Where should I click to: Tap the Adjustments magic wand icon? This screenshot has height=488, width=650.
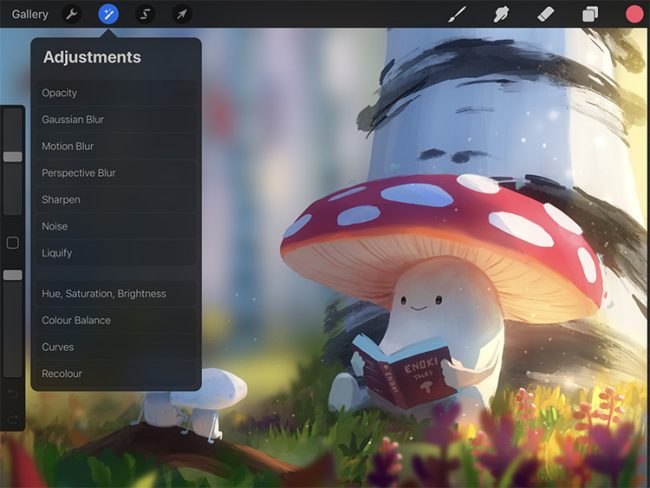[x=108, y=14]
